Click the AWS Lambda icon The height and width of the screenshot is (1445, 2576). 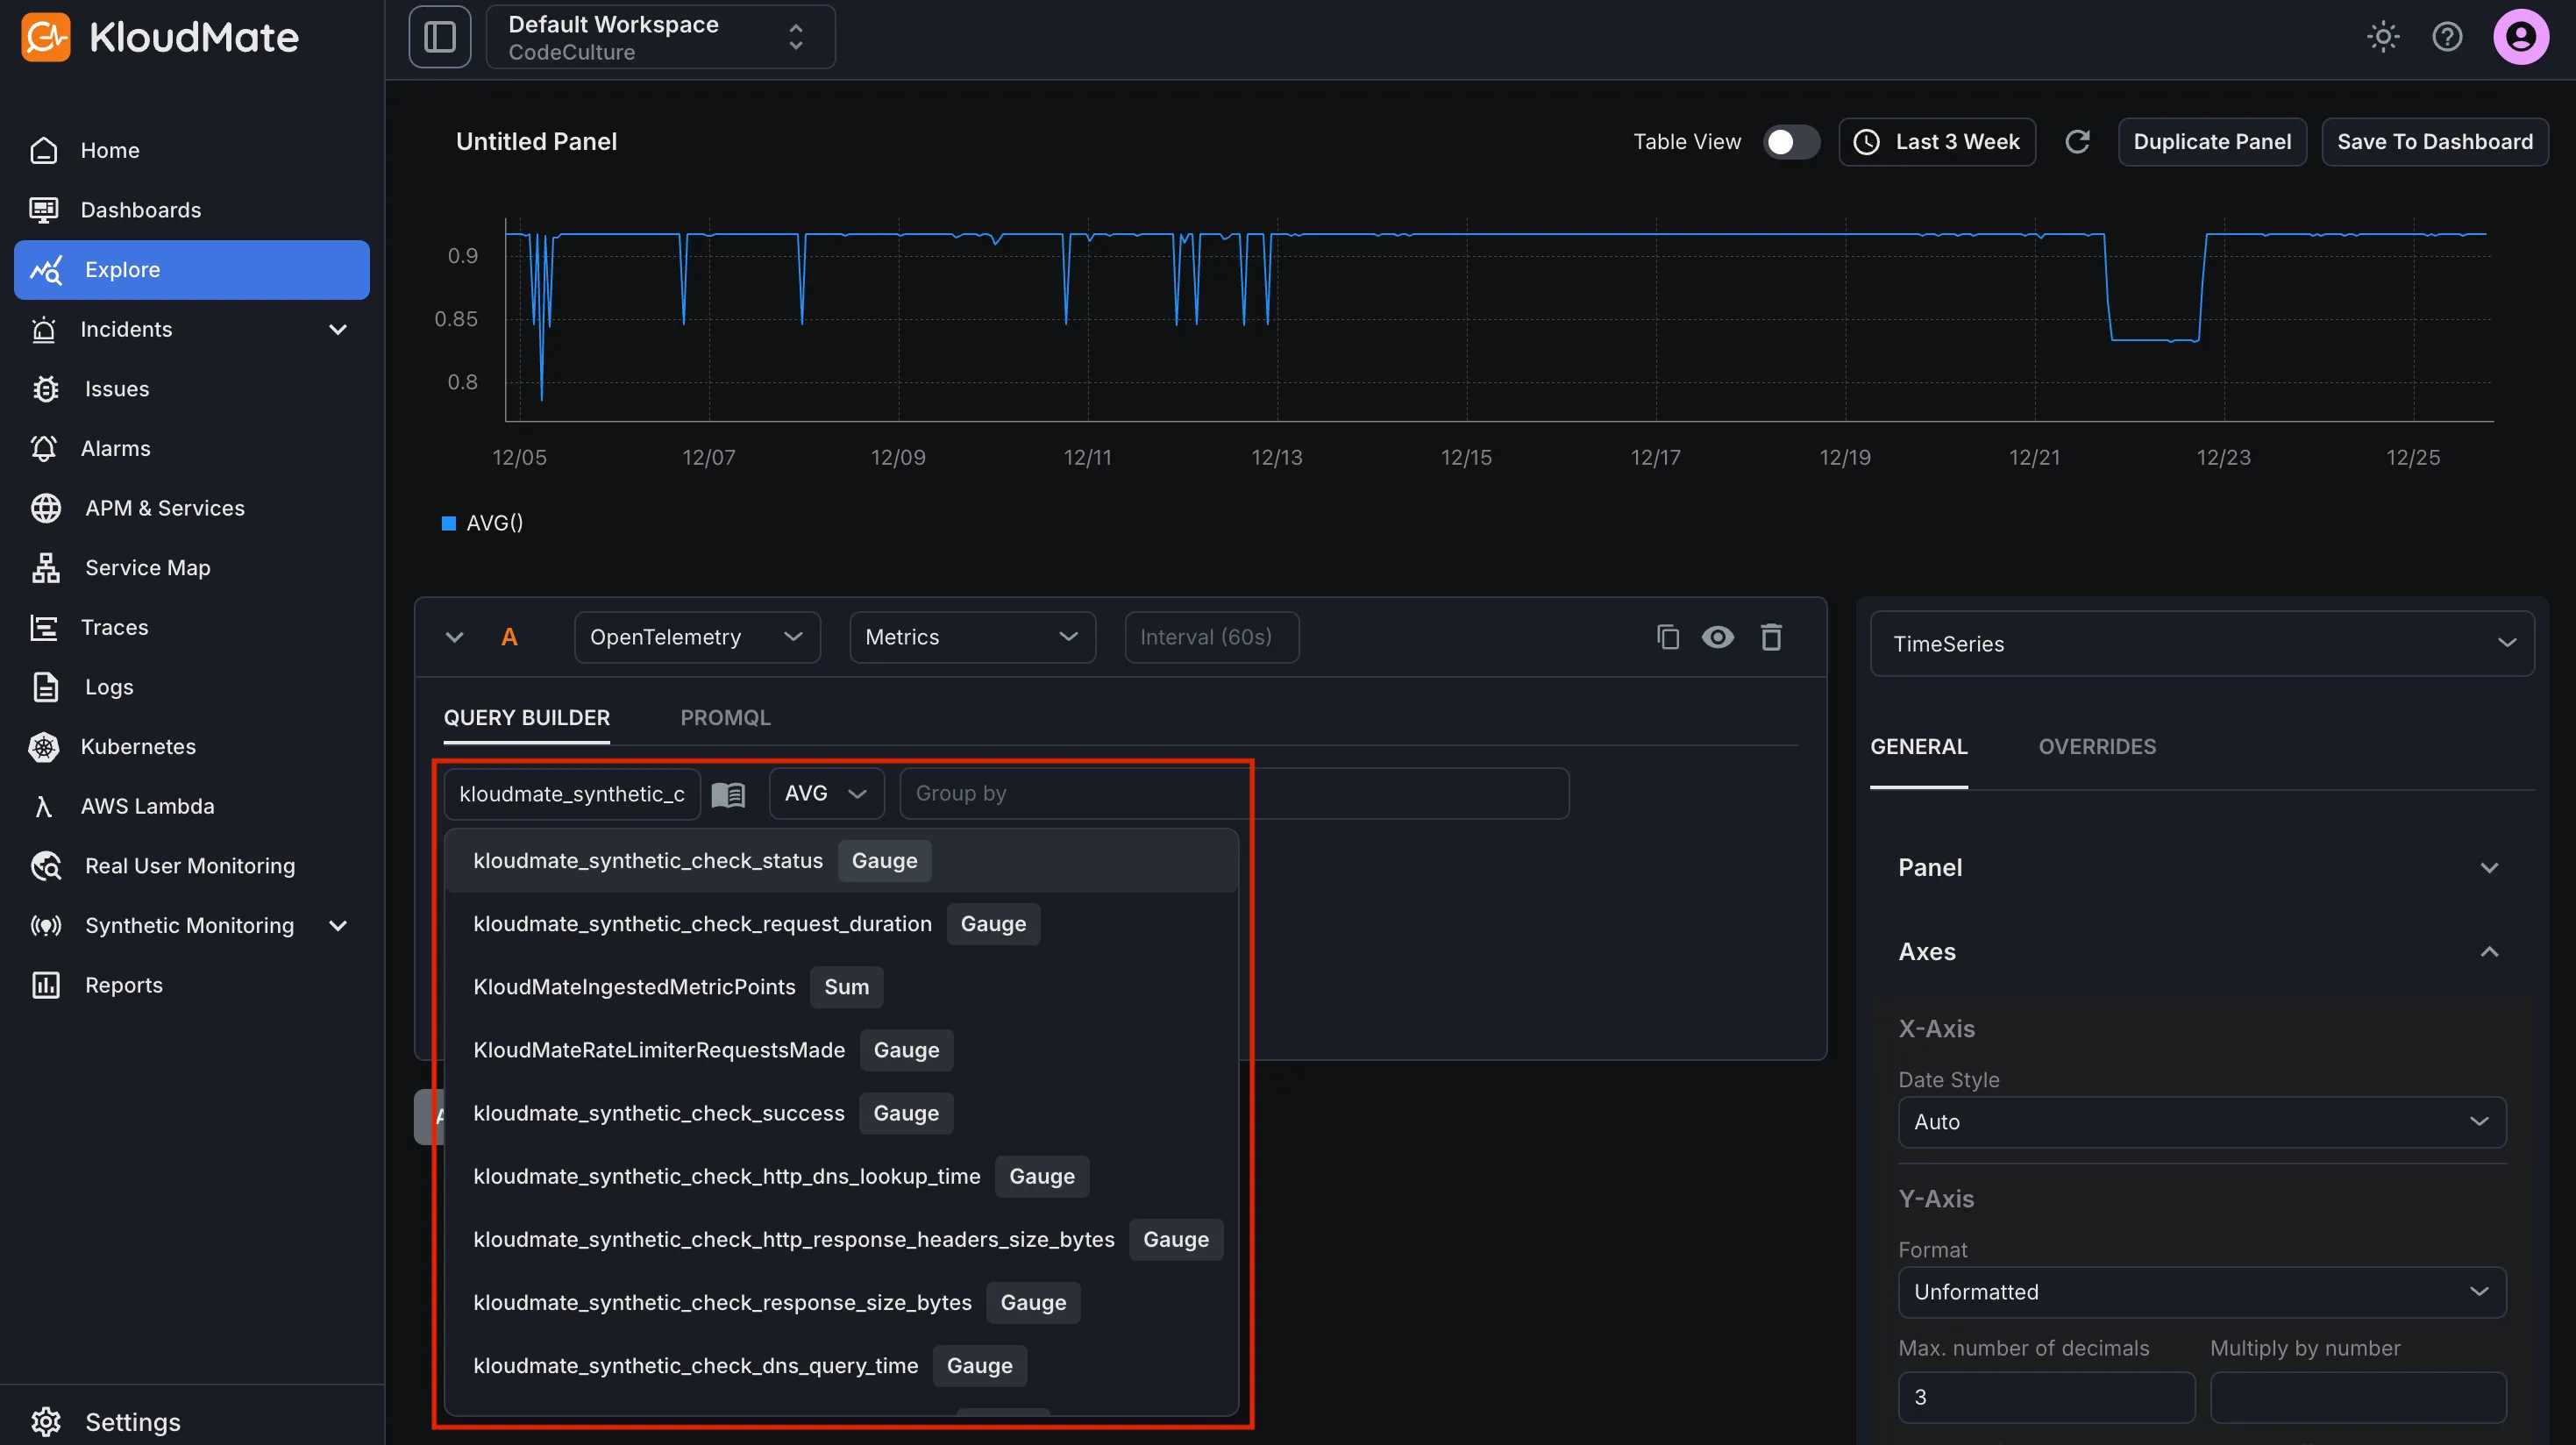[43, 806]
